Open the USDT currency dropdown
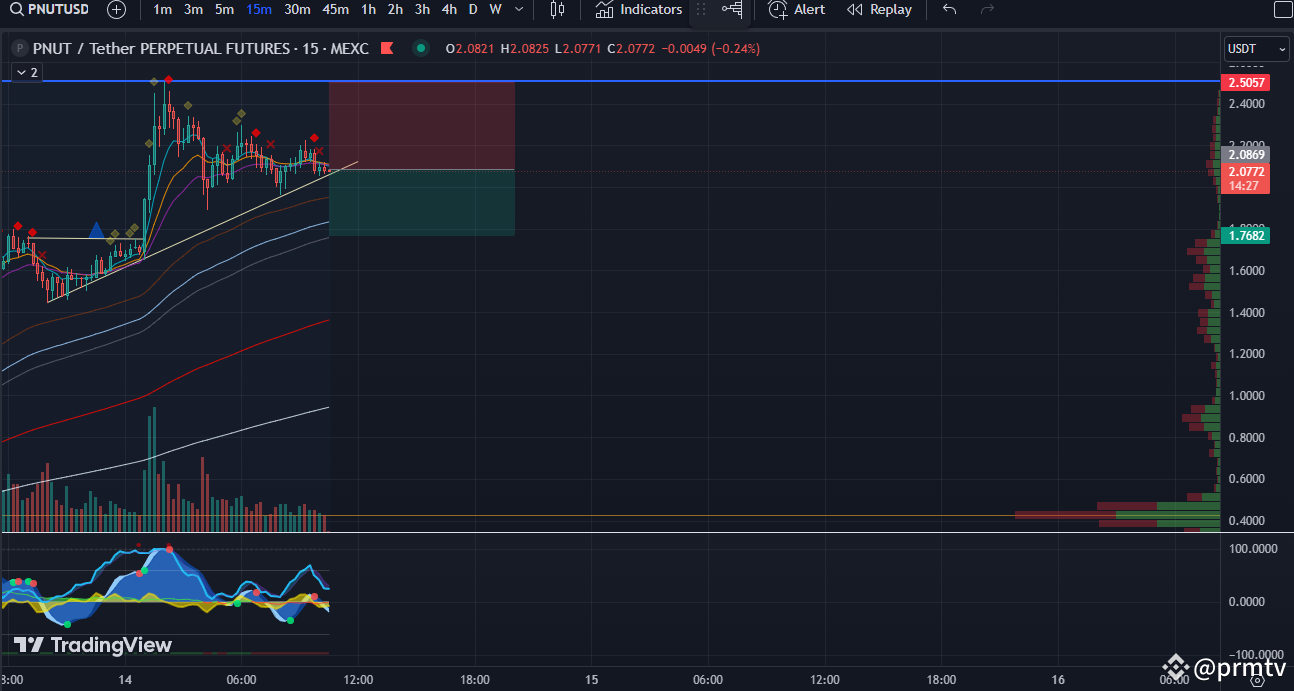The height and width of the screenshot is (691, 1294). pos(1256,48)
